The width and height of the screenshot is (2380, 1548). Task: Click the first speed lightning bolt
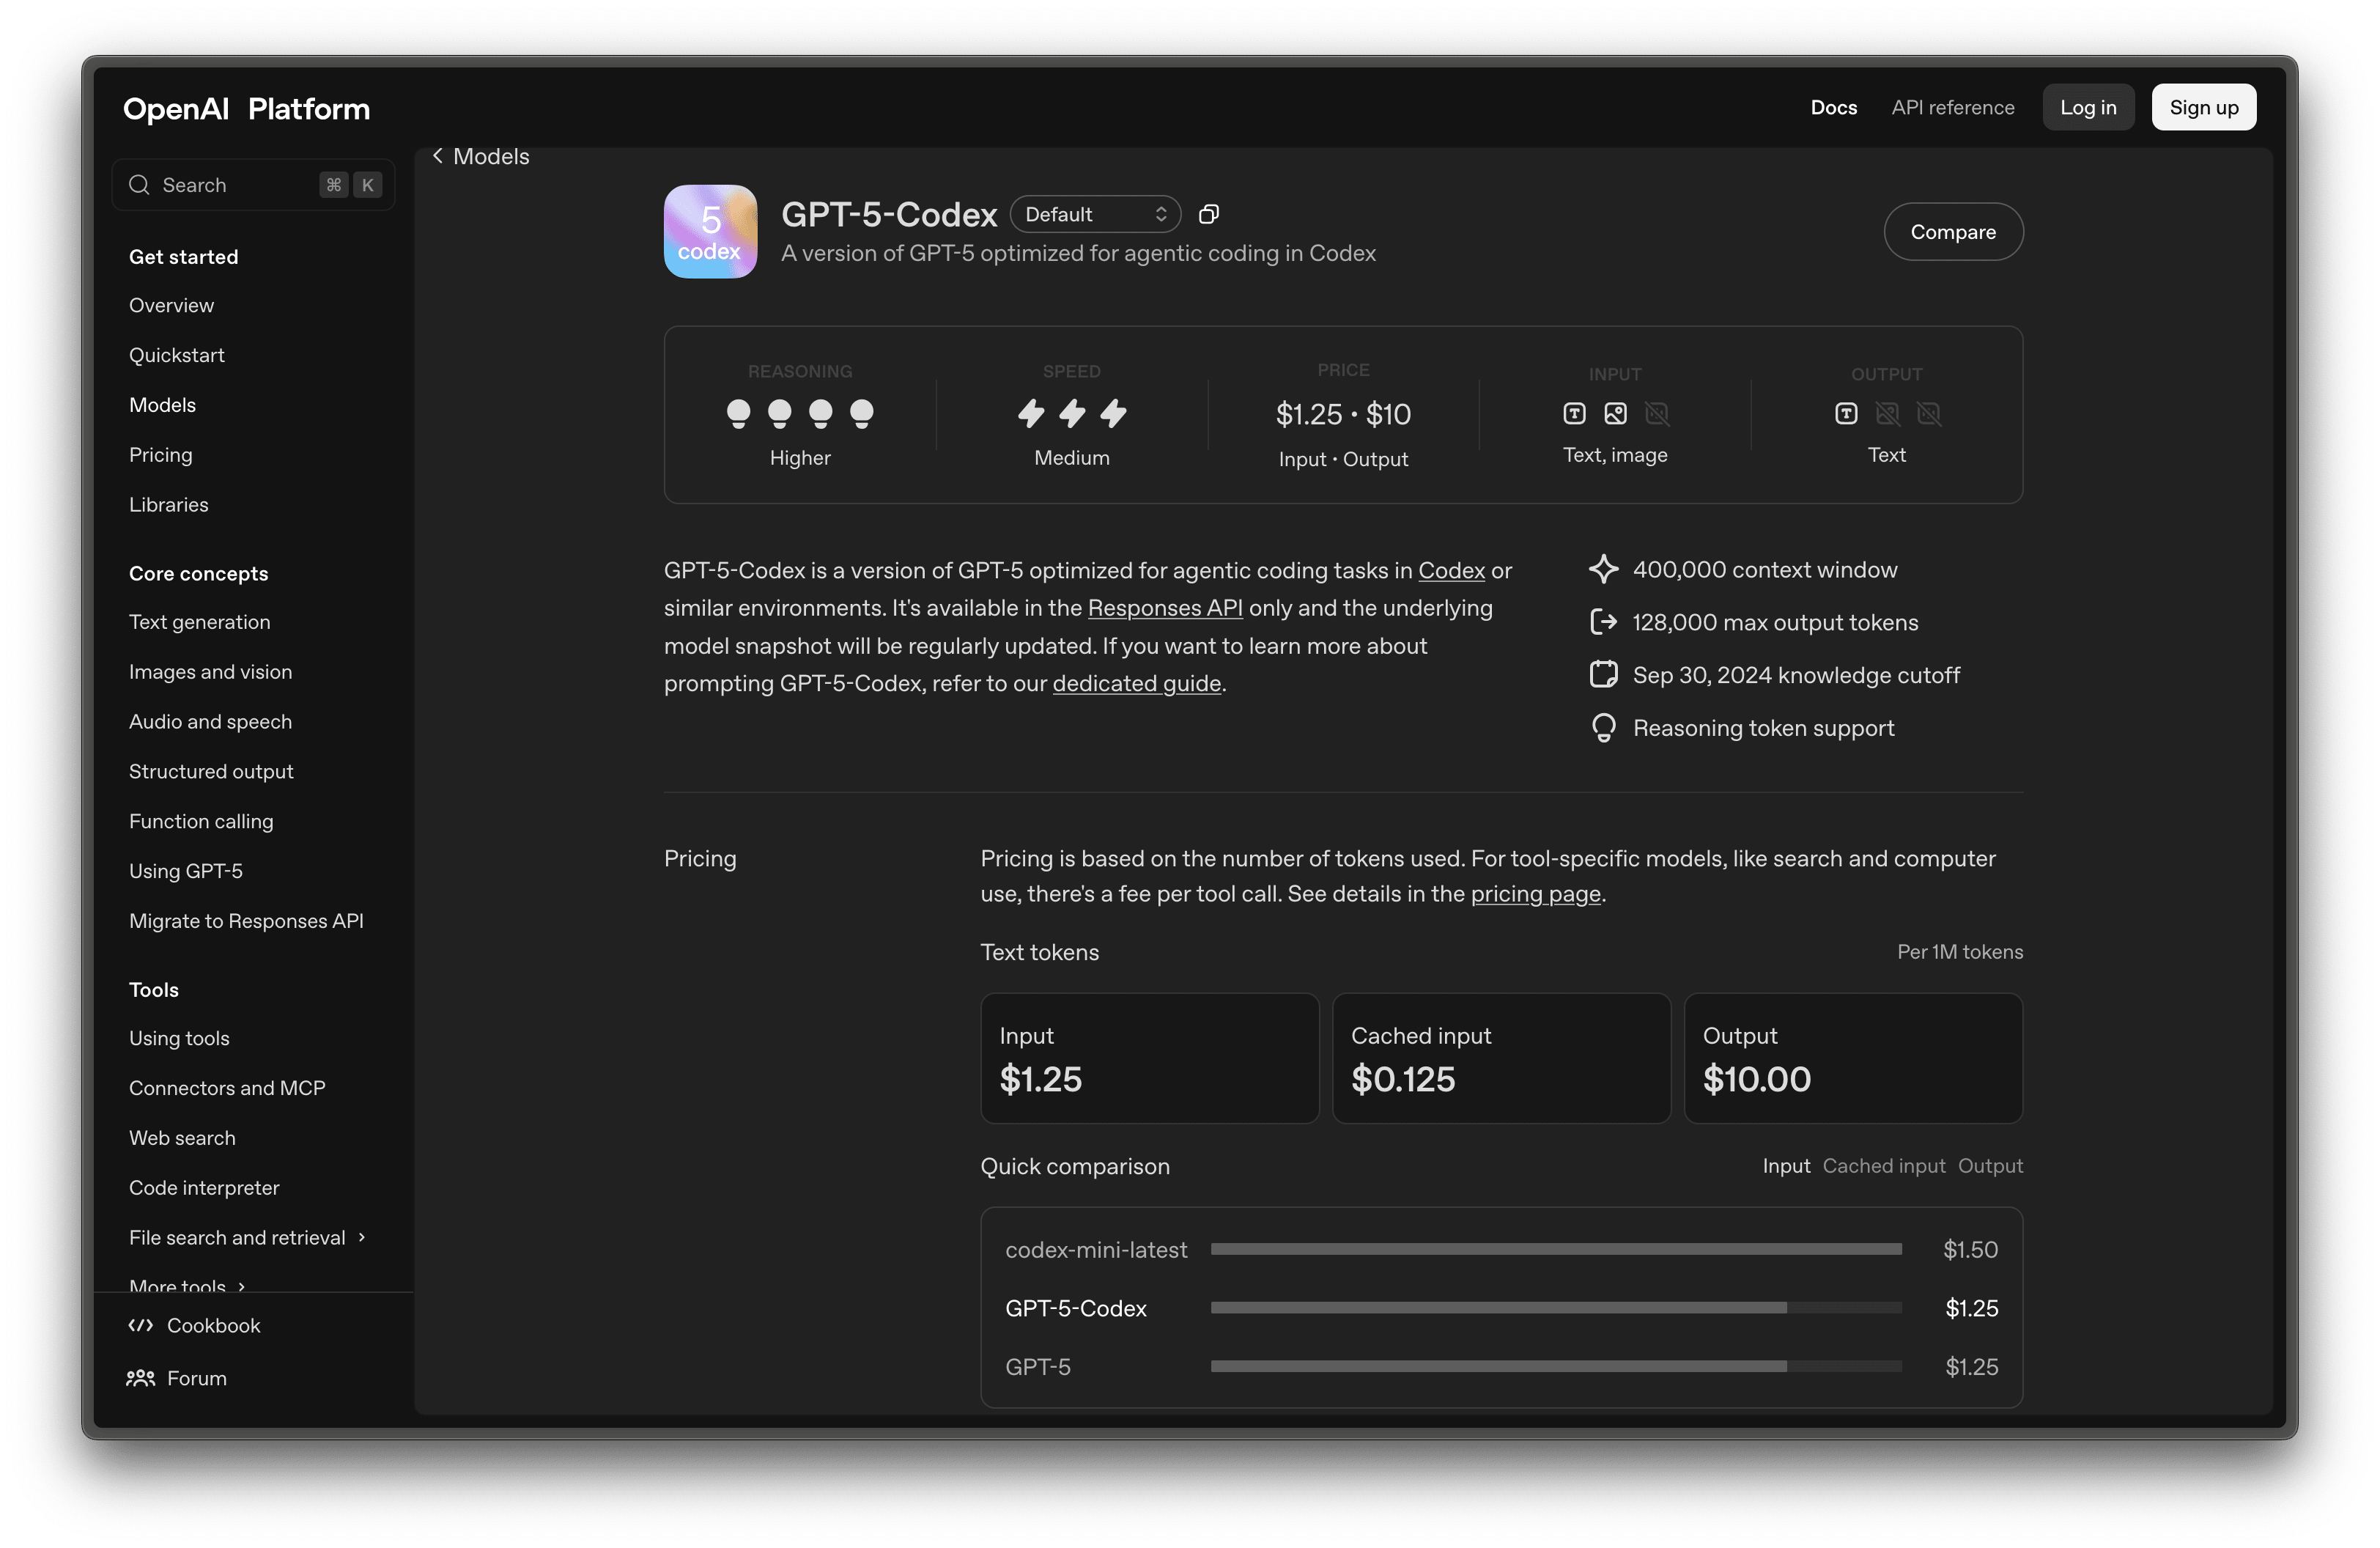1031,413
